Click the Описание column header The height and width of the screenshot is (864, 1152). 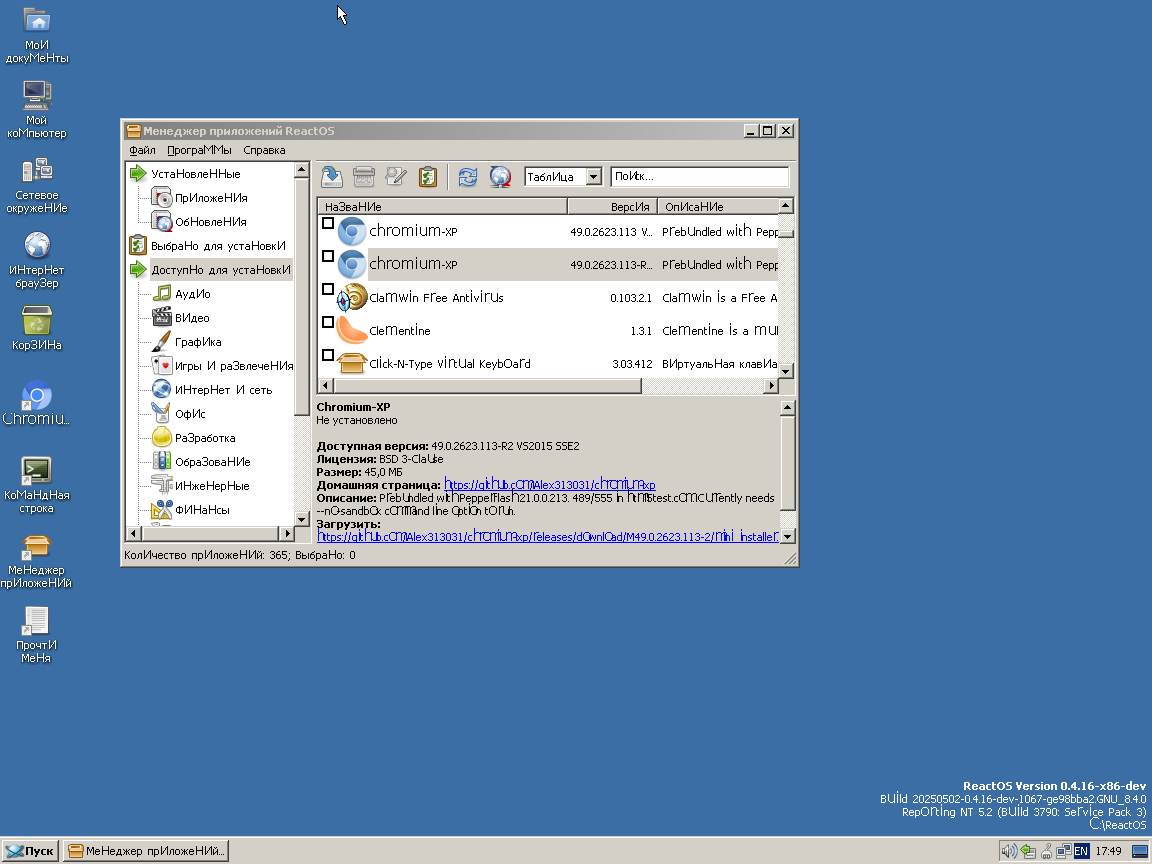tap(718, 206)
